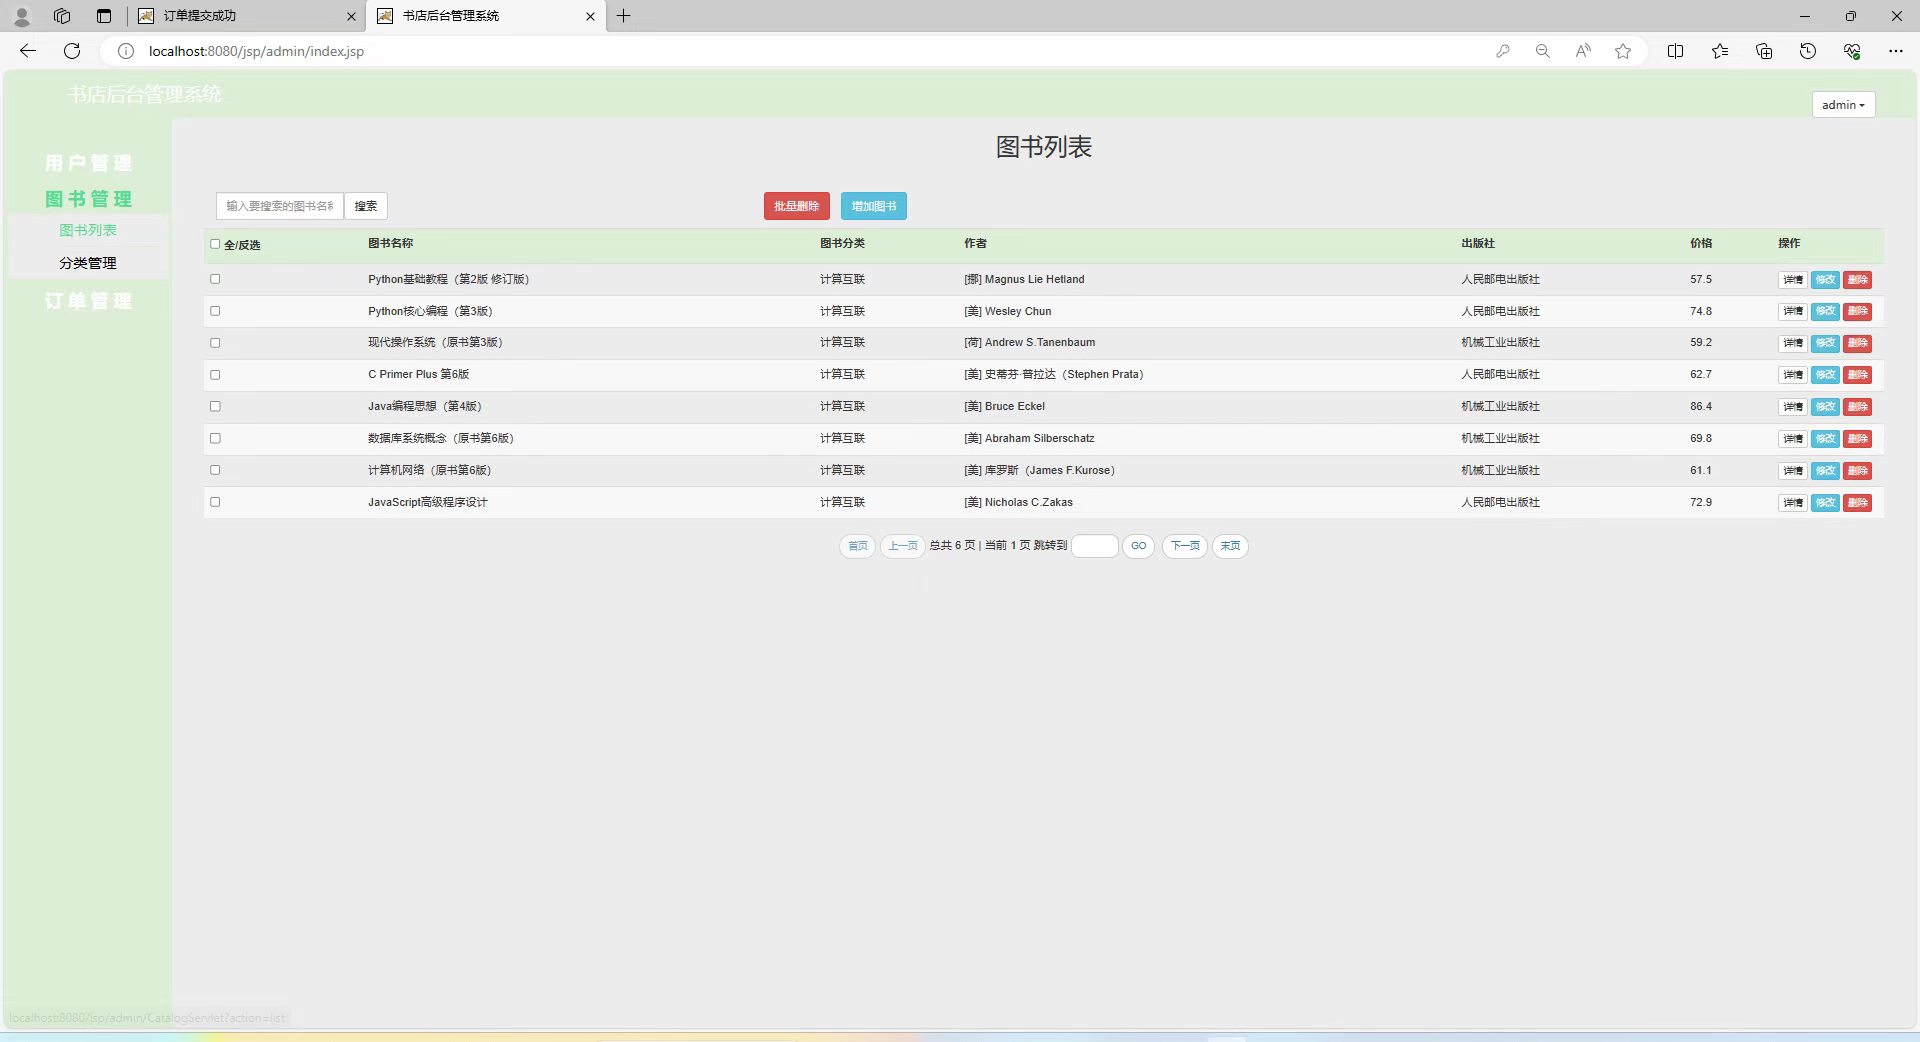This screenshot has width=1920, height=1042.
Task: Close the 订单提交成功 tab
Action: [351, 16]
